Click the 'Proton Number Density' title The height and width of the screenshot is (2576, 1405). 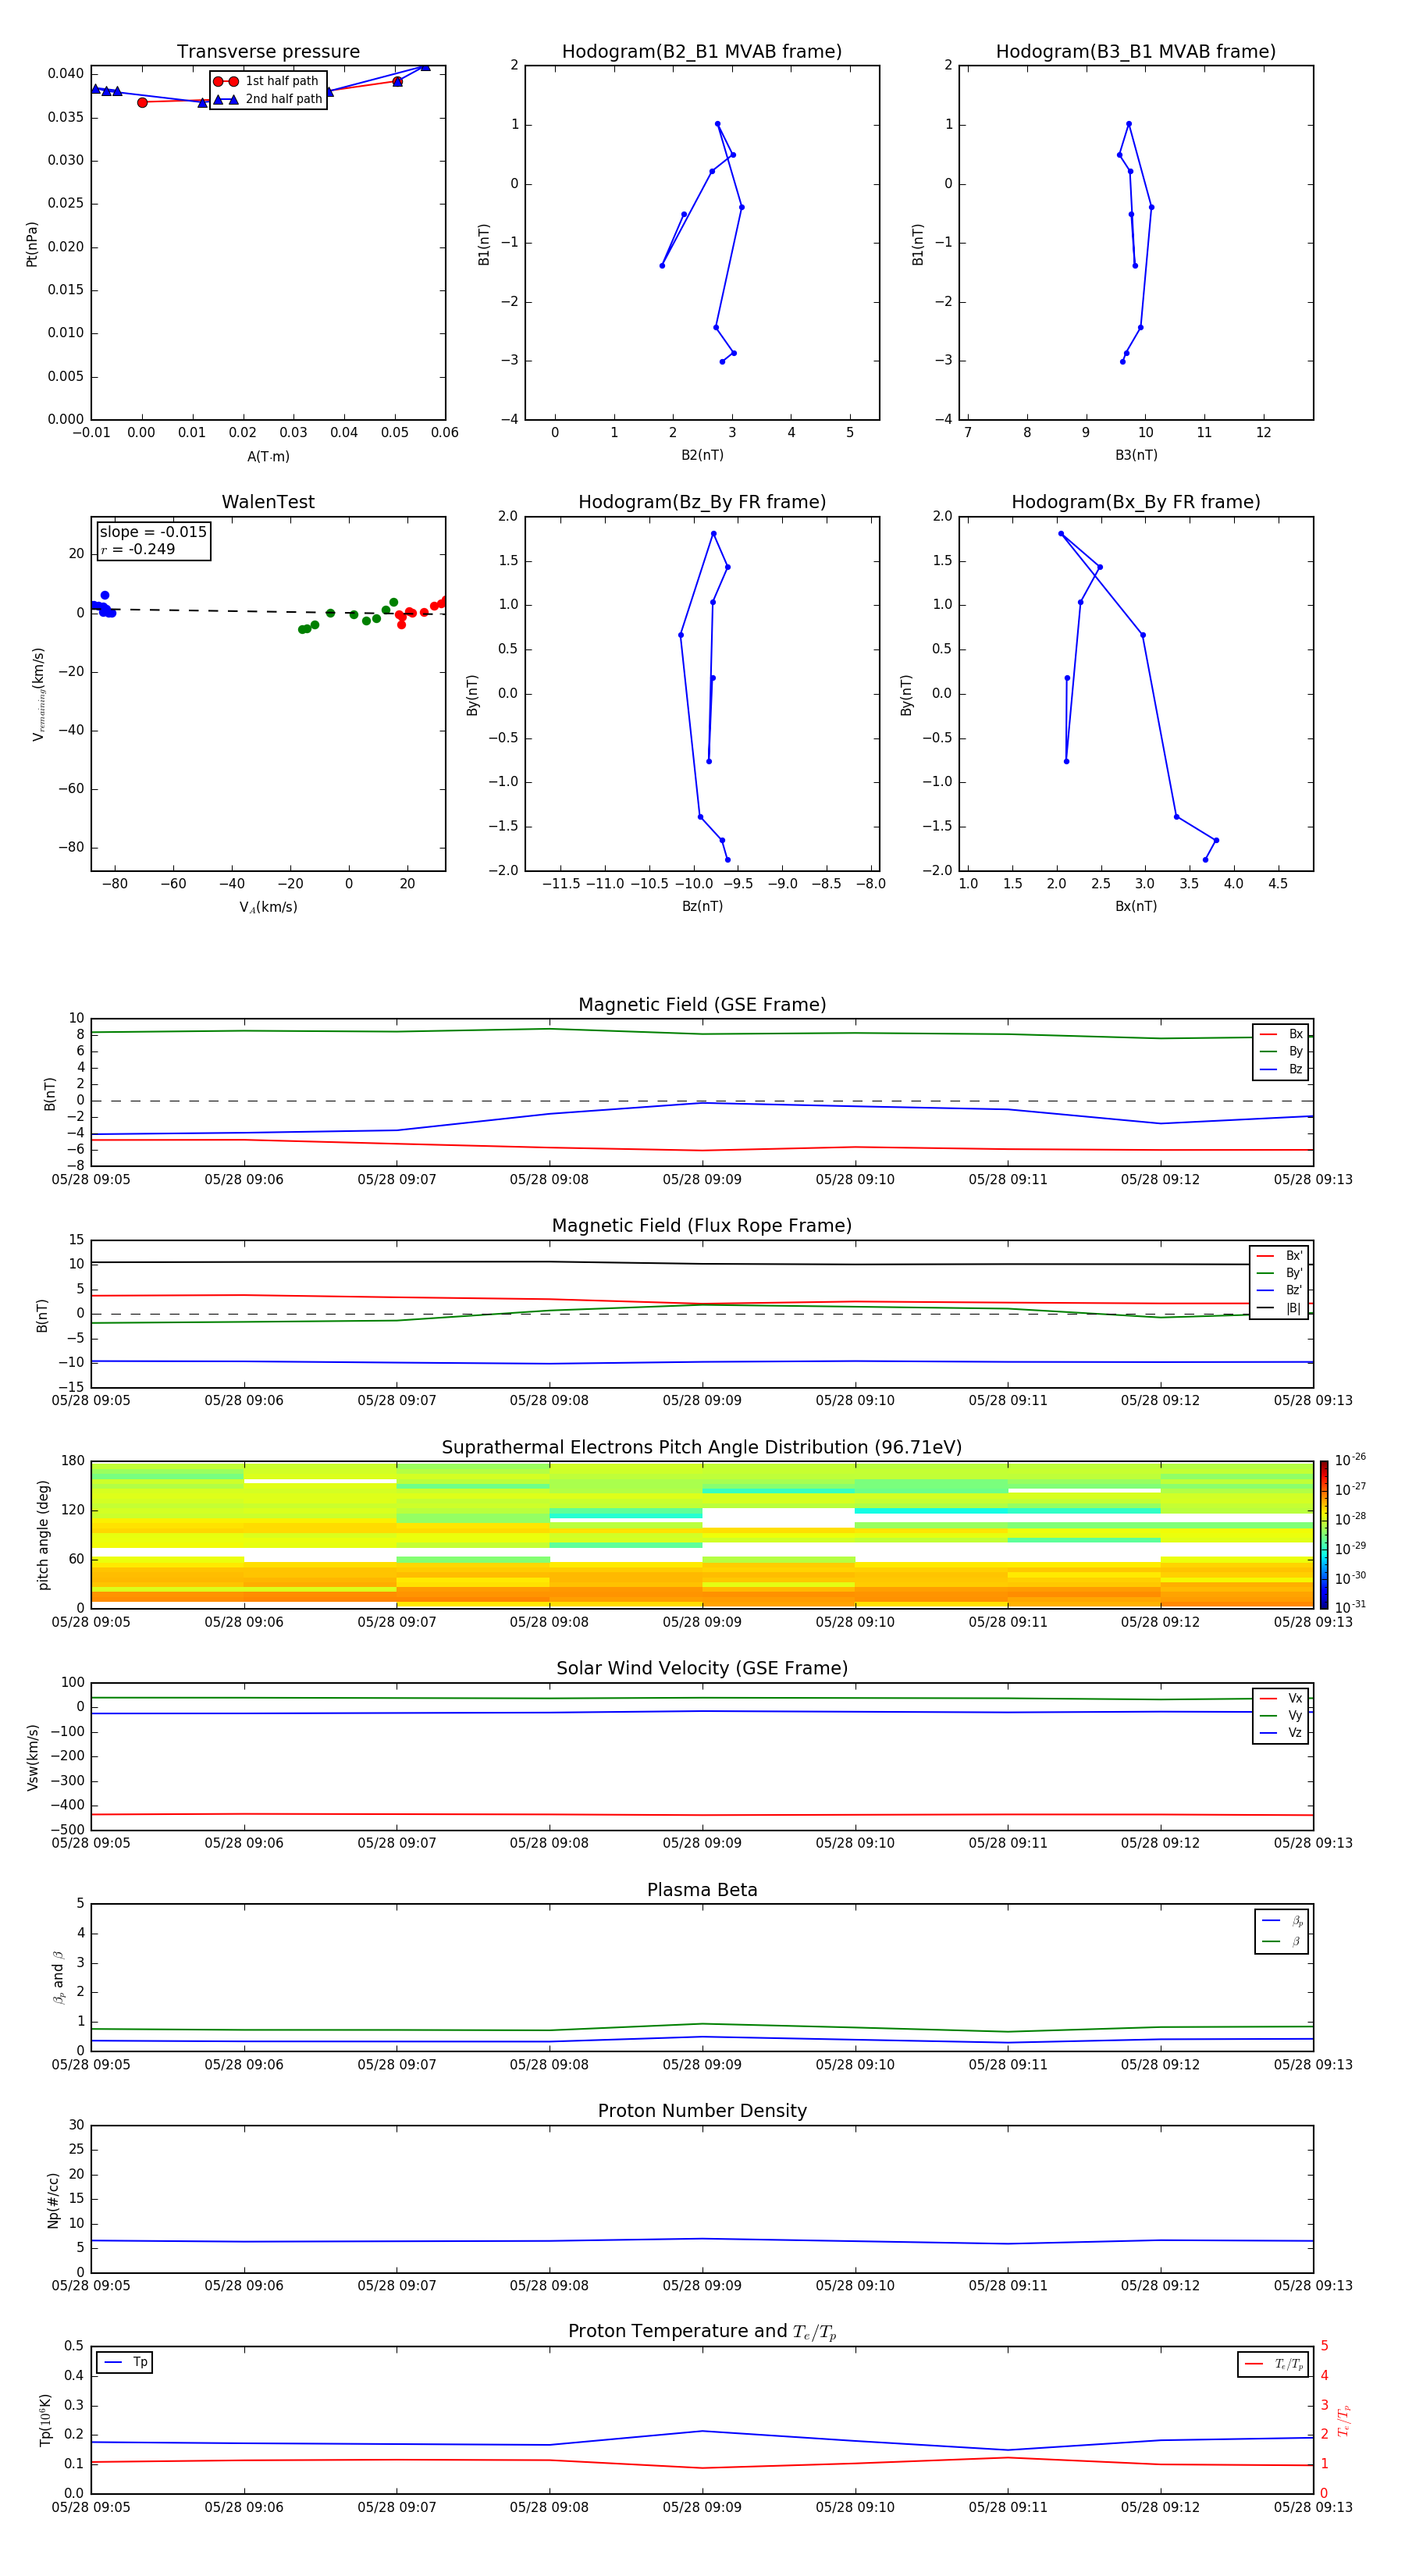(x=702, y=2111)
